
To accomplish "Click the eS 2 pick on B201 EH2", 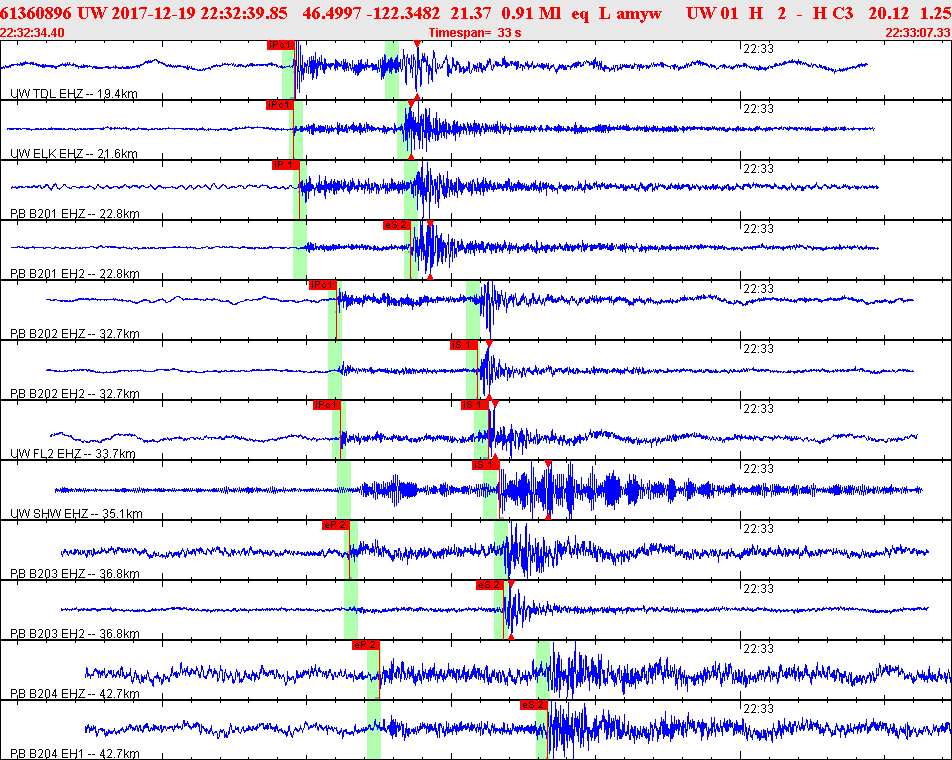I will tap(396, 225).
